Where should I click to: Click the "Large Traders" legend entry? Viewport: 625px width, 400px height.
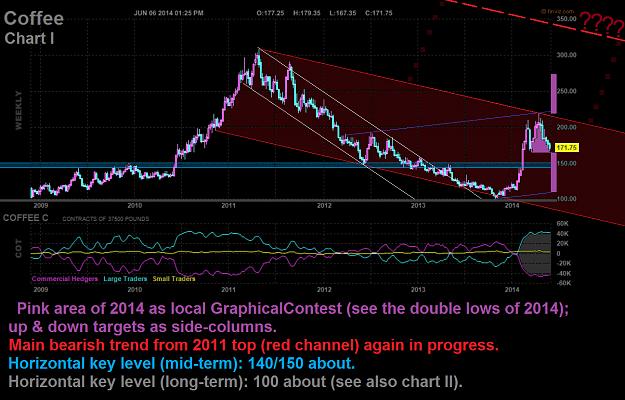point(125,279)
